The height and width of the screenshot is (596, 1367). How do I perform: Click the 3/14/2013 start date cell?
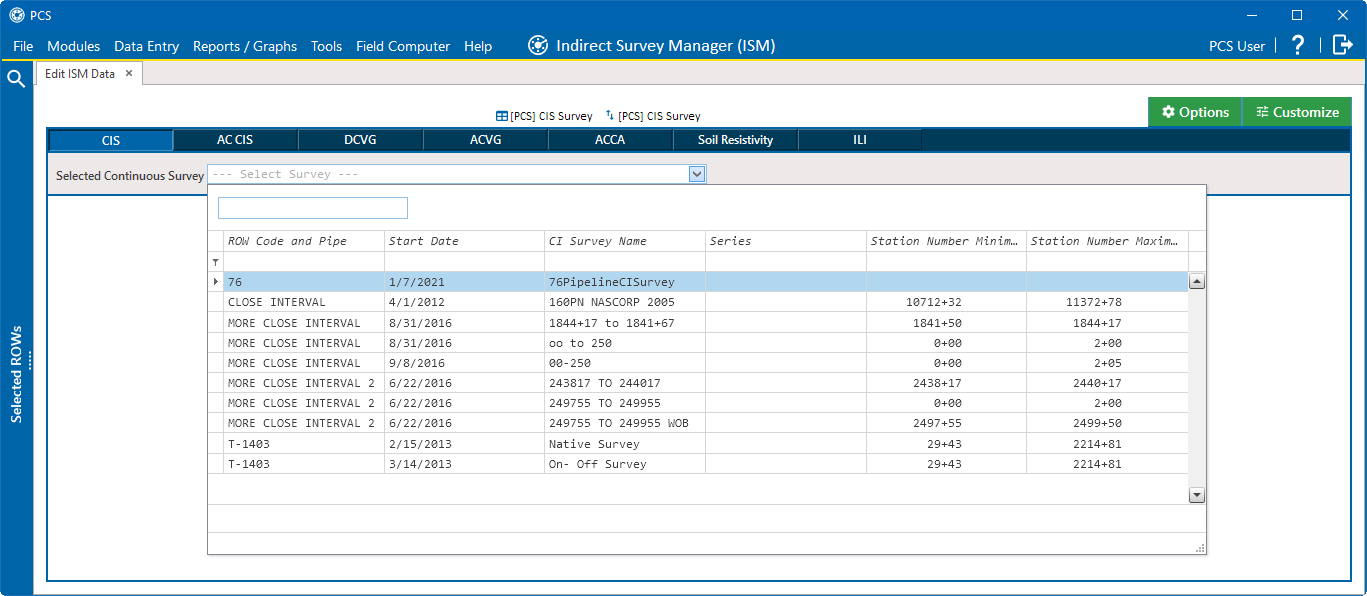[465, 464]
